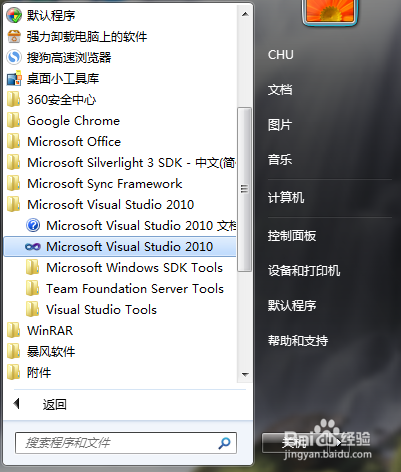Screen dimensions: 401x472
Task: Click the 附件 folder icon
Action: [14, 372]
